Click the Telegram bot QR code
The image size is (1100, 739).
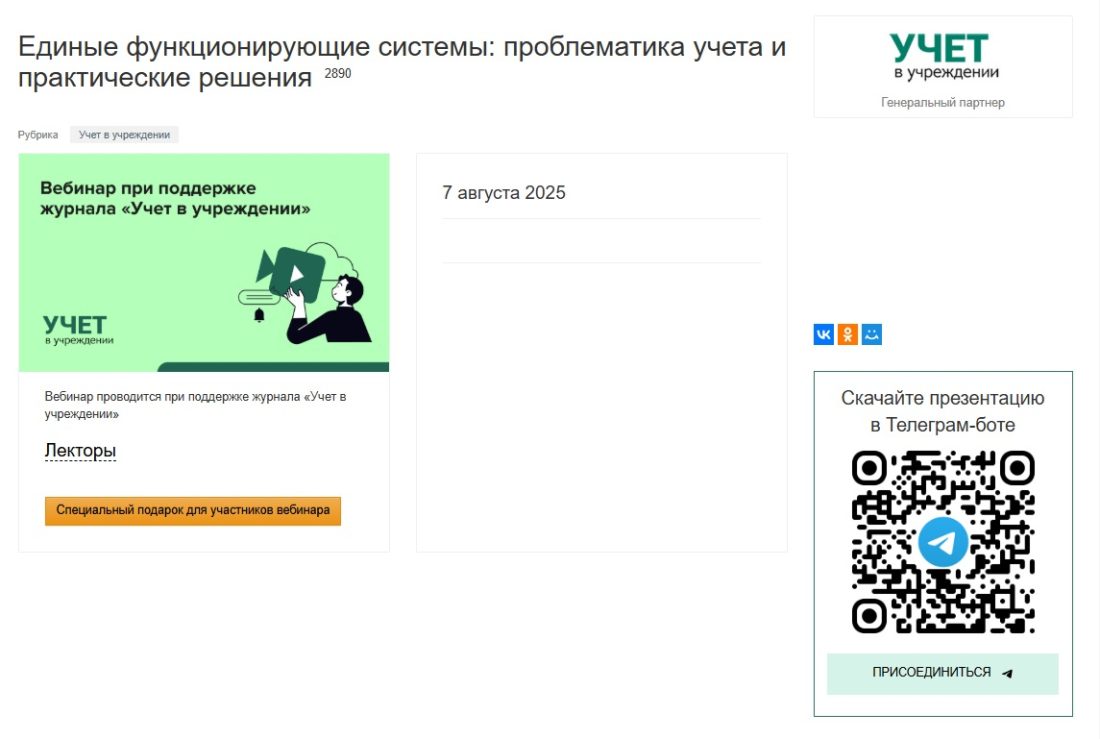tap(943, 542)
